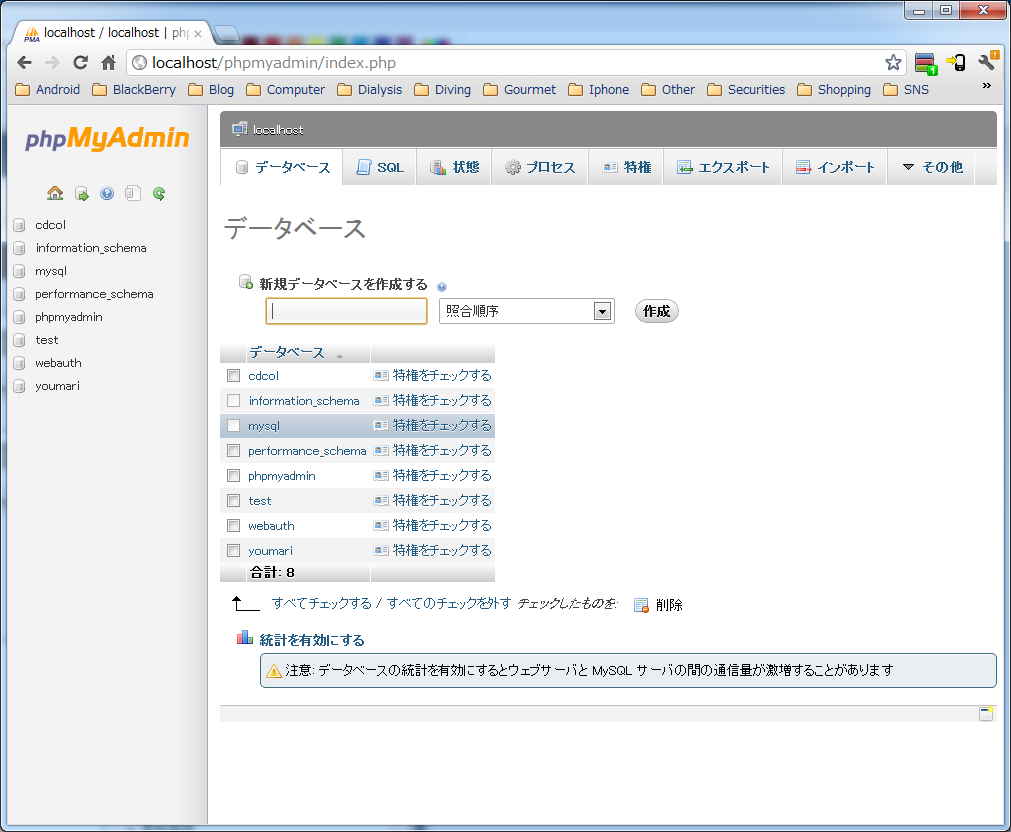Open new browser tab button
Viewport: 1011px width, 832px height.
pyautogui.click(x=226, y=32)
